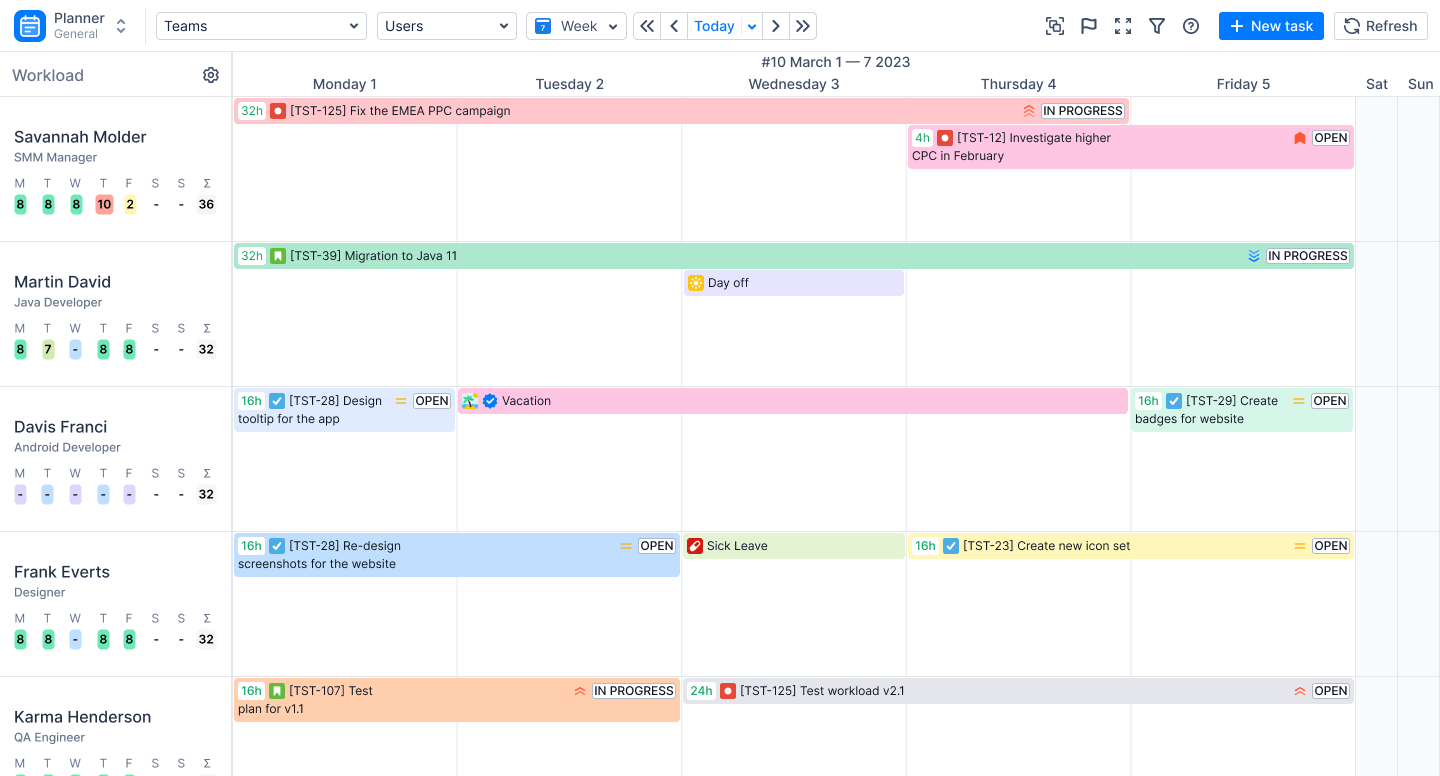The height and width of the screenshot is (776, 1440).
Task: Click checkbox icon on TST-23 Create new icon set
Action: pyautogui.click(x=951, y=546)
